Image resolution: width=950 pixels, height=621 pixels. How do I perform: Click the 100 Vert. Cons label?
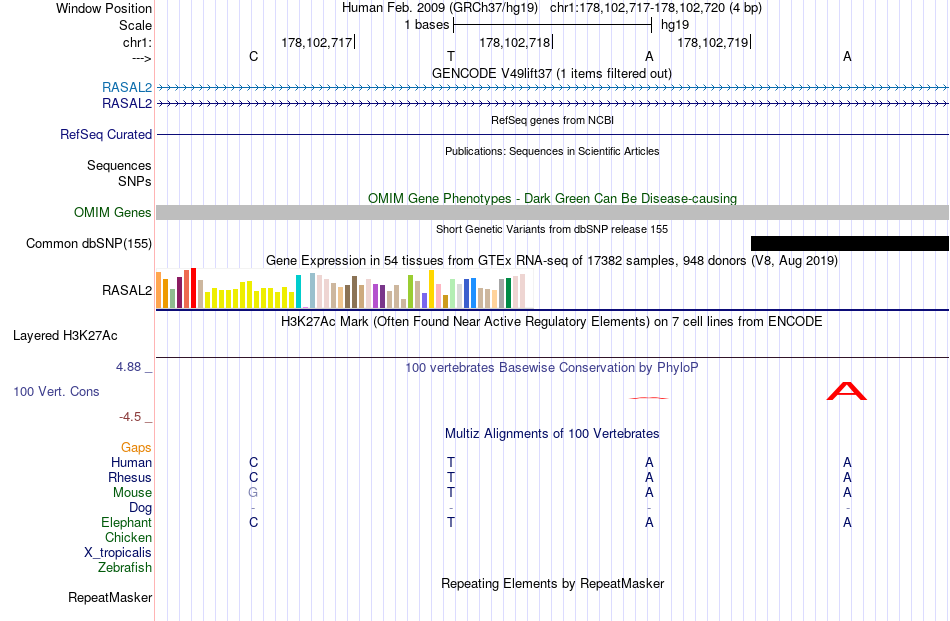56,391
